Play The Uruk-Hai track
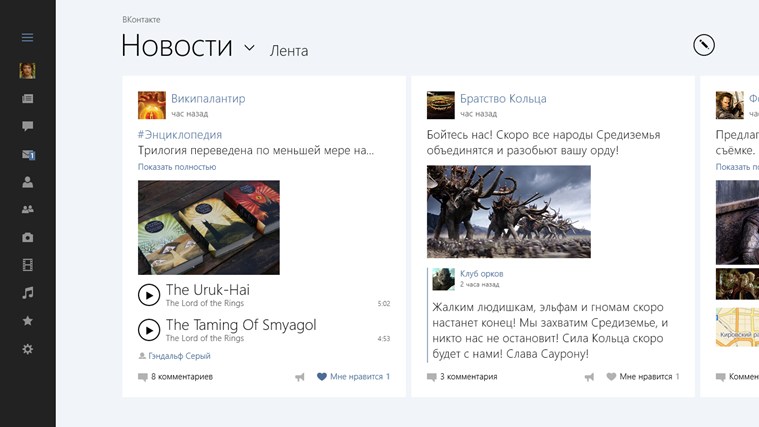Viewport: 759px width, 427px height. click(149, 295)
